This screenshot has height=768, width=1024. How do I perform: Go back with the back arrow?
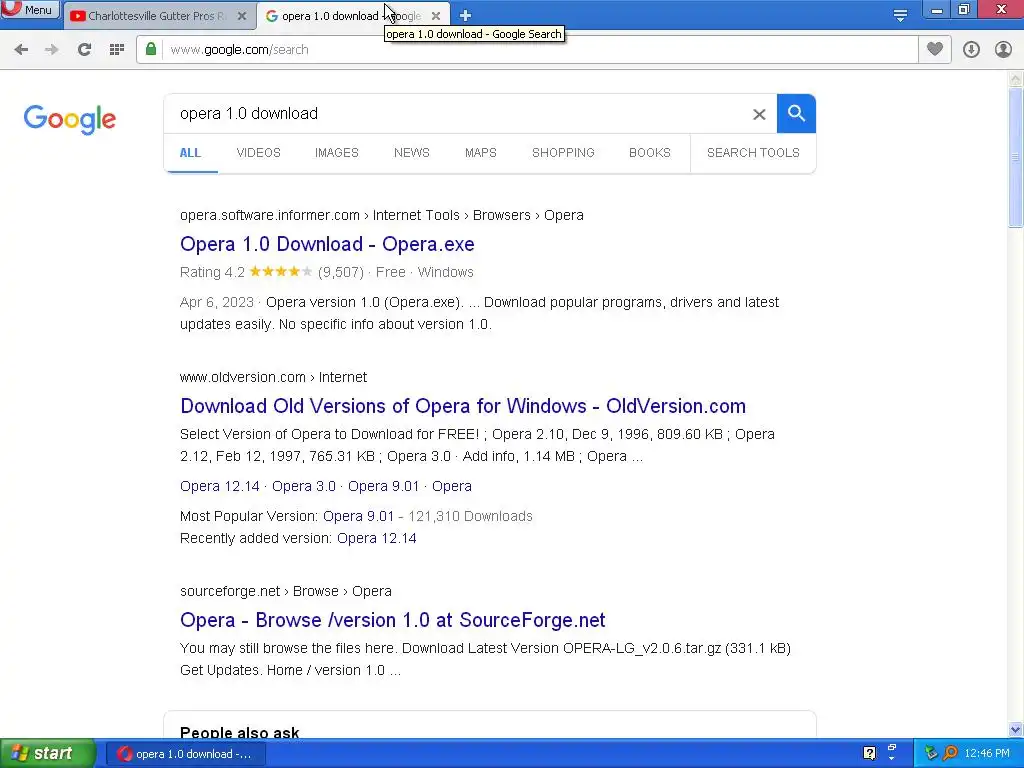[21, 50]
